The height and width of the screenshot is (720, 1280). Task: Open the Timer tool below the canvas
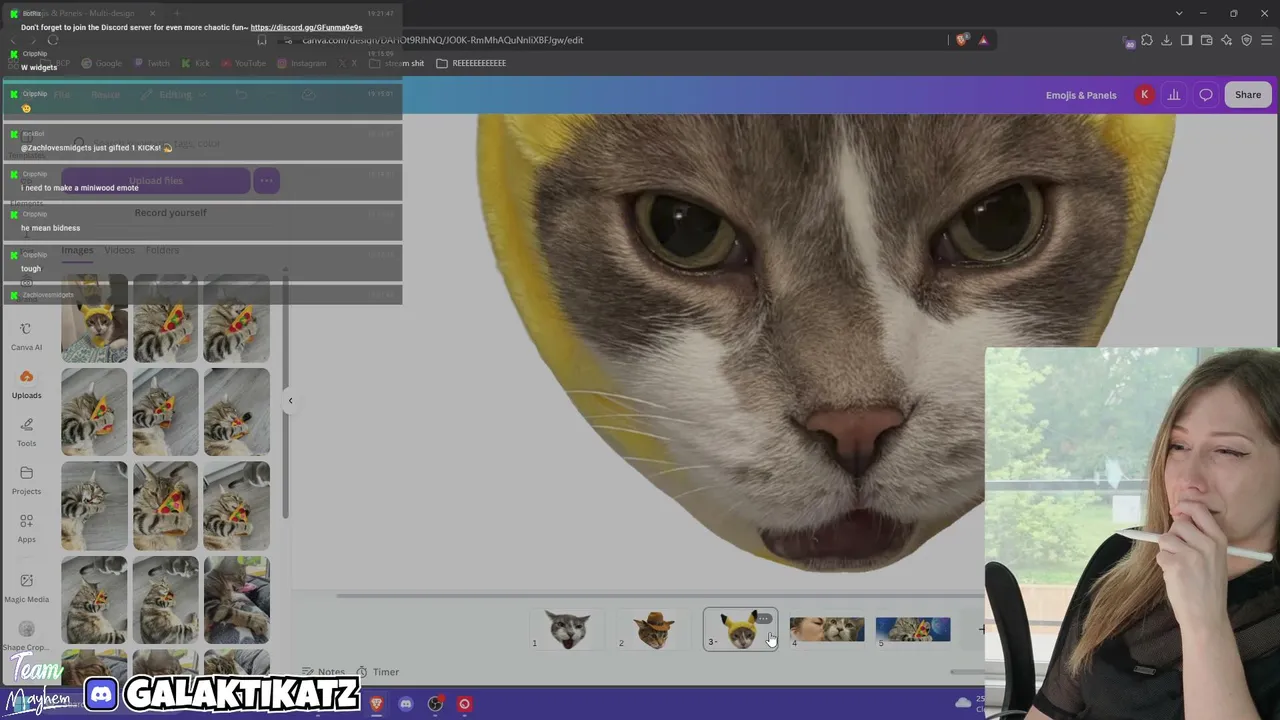[x=378, y=672]
